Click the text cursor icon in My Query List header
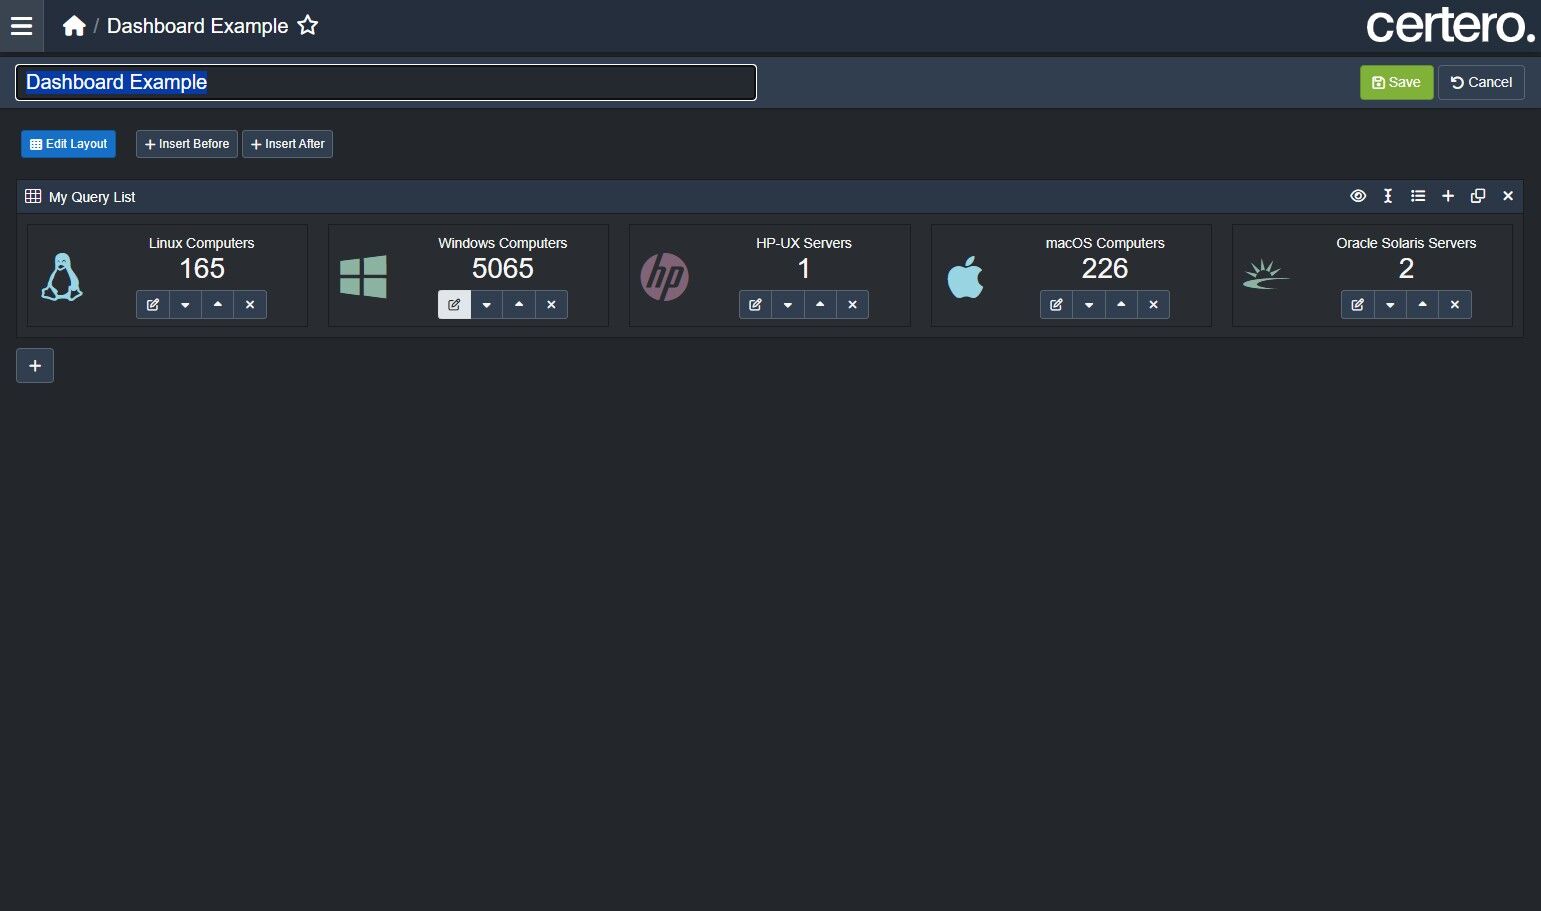1541x911 pixels. [x=1388, y=196]
